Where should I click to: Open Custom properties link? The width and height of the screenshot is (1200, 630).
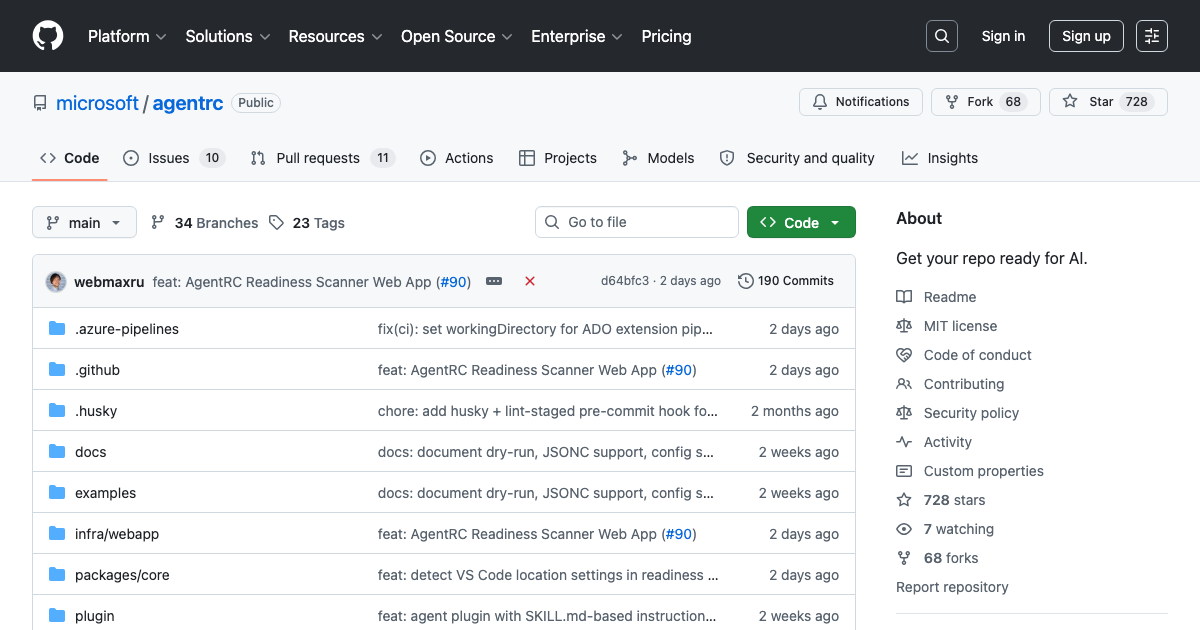[x=970, y=471]
